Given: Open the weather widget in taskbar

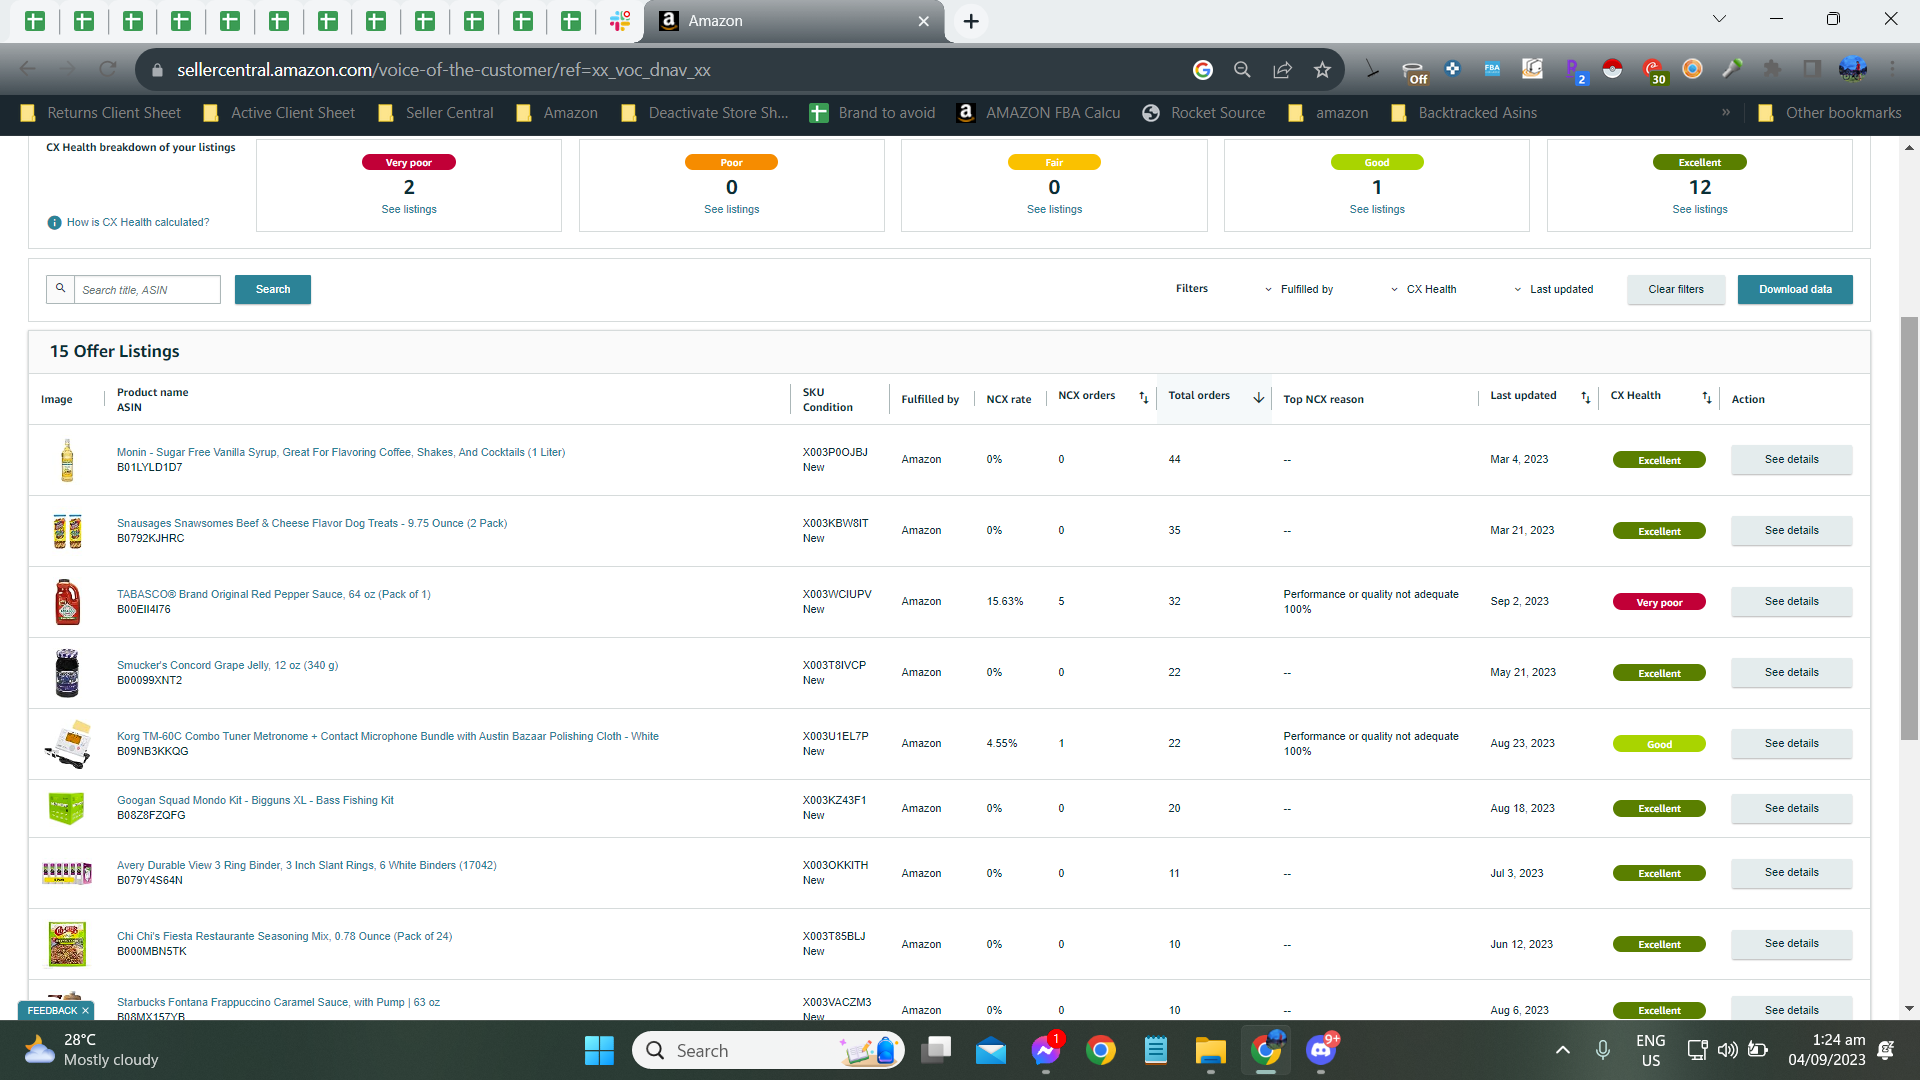Looking at the screenshot, I should coord(92,1051).
